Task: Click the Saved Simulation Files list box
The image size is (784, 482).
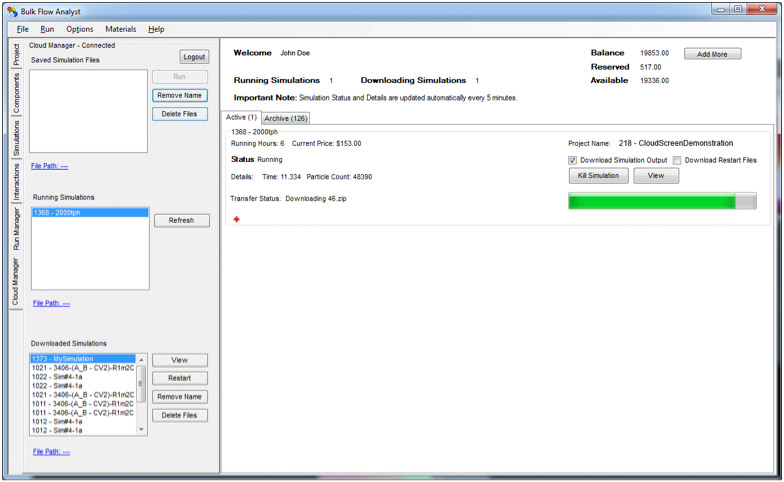Action: pos(88,111)
